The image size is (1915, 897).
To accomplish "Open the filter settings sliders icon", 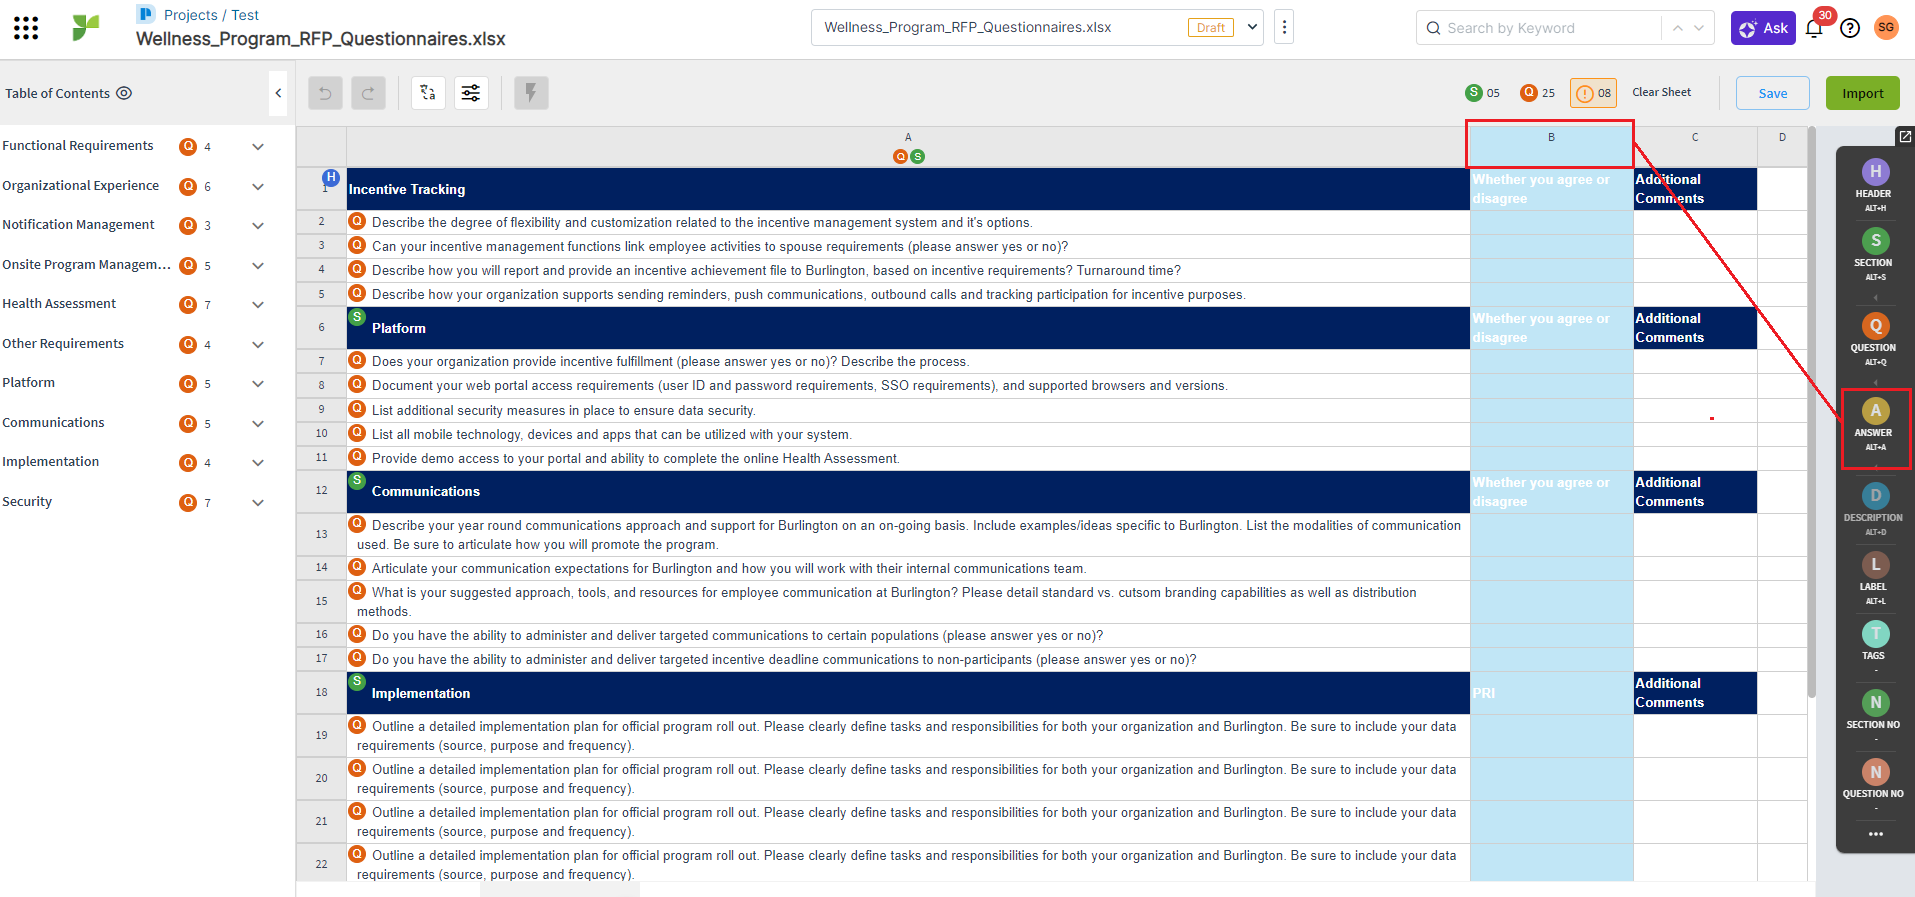I will pyautogui.click(x=471, y=93).
